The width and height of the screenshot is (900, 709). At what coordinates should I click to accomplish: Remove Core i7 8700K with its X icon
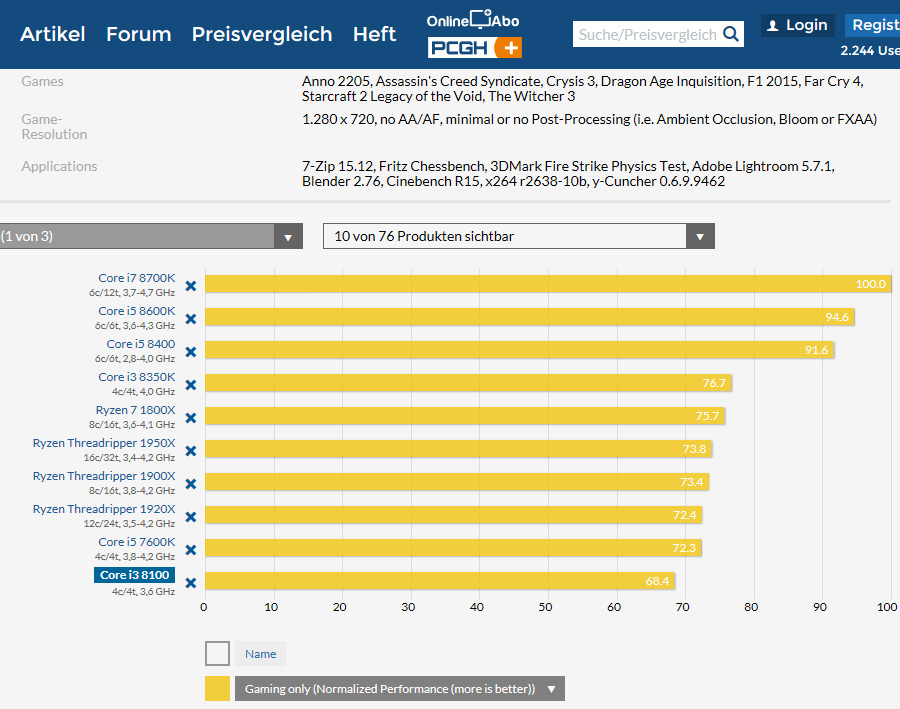(191, 286)
